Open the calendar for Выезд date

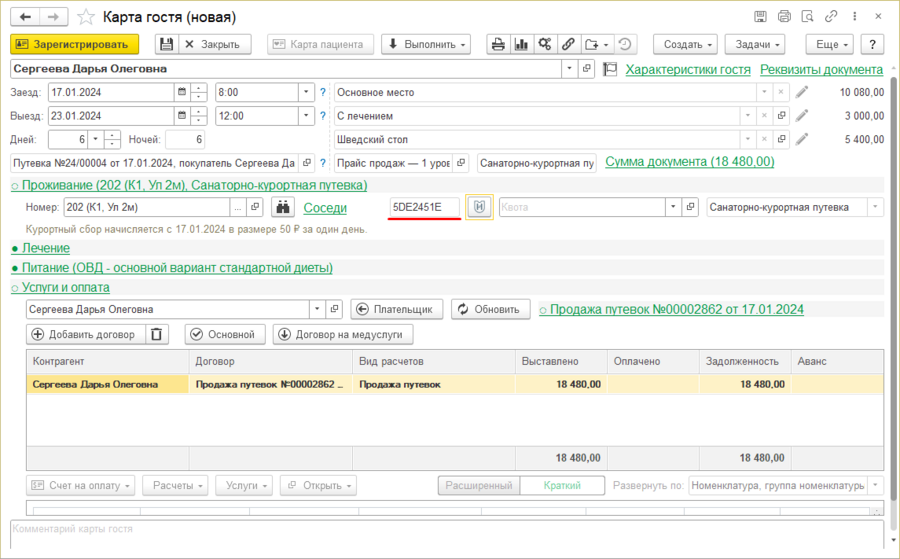(182, 115)
